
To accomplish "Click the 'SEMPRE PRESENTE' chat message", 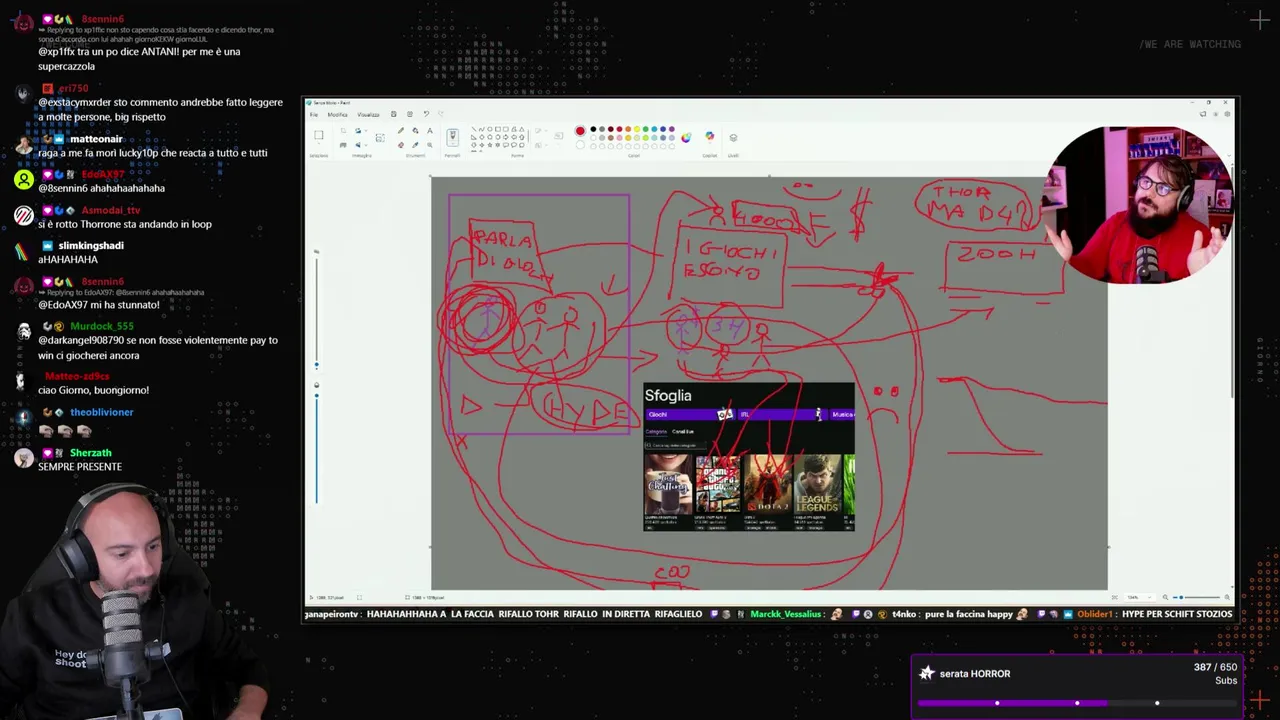I will pyautogui.click(x=80, y=467).
